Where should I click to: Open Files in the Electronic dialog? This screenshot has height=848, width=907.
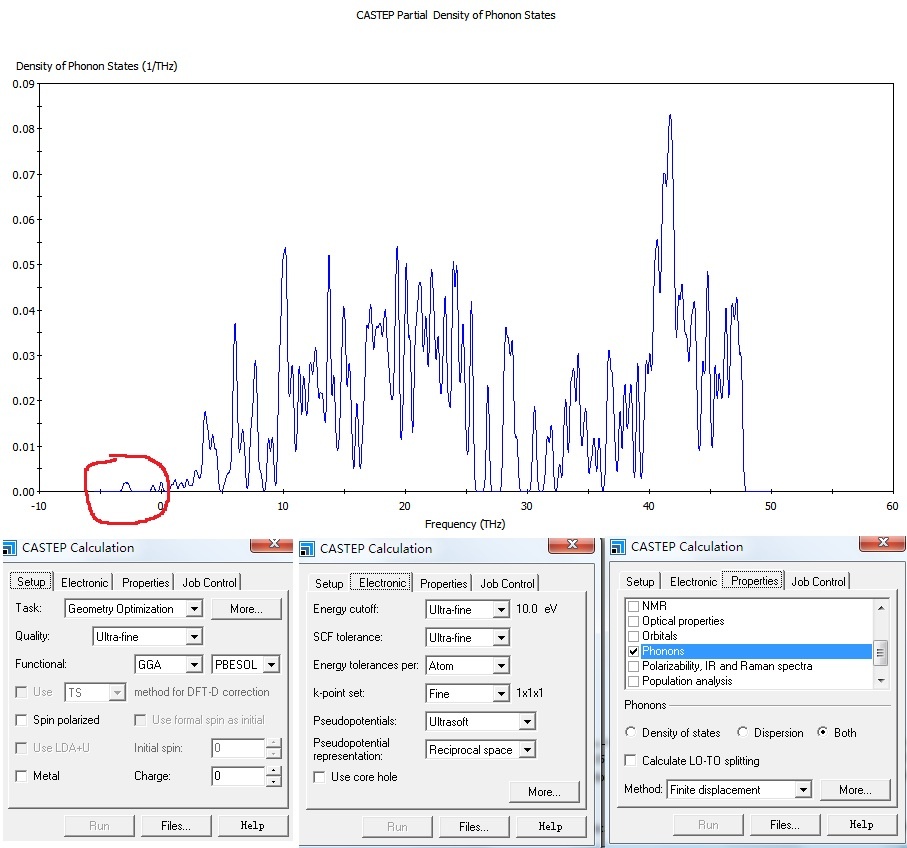pyautogui.click(x=474, y=827)
